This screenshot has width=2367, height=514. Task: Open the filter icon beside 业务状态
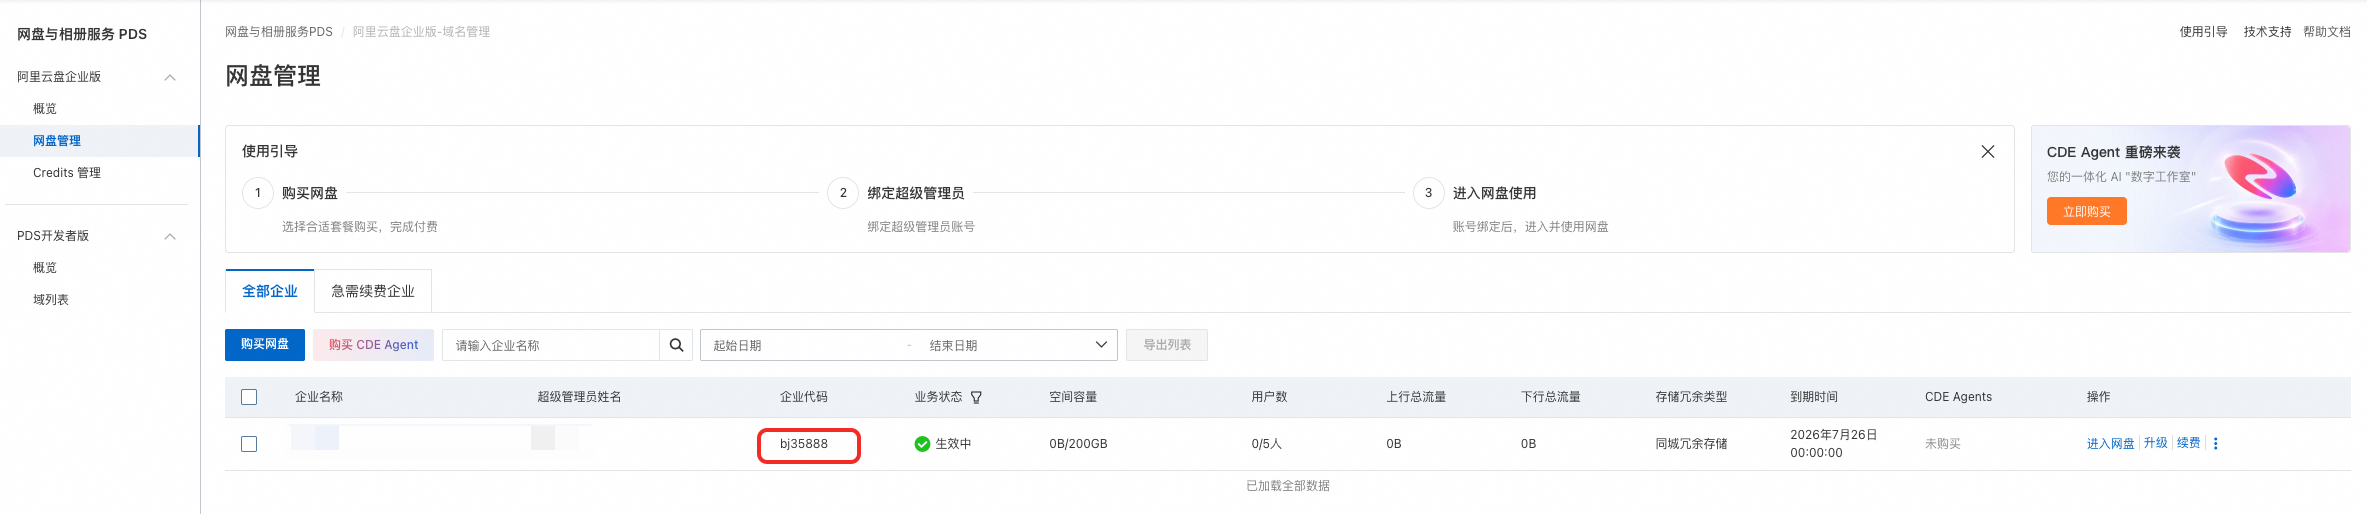click(976, 397)
